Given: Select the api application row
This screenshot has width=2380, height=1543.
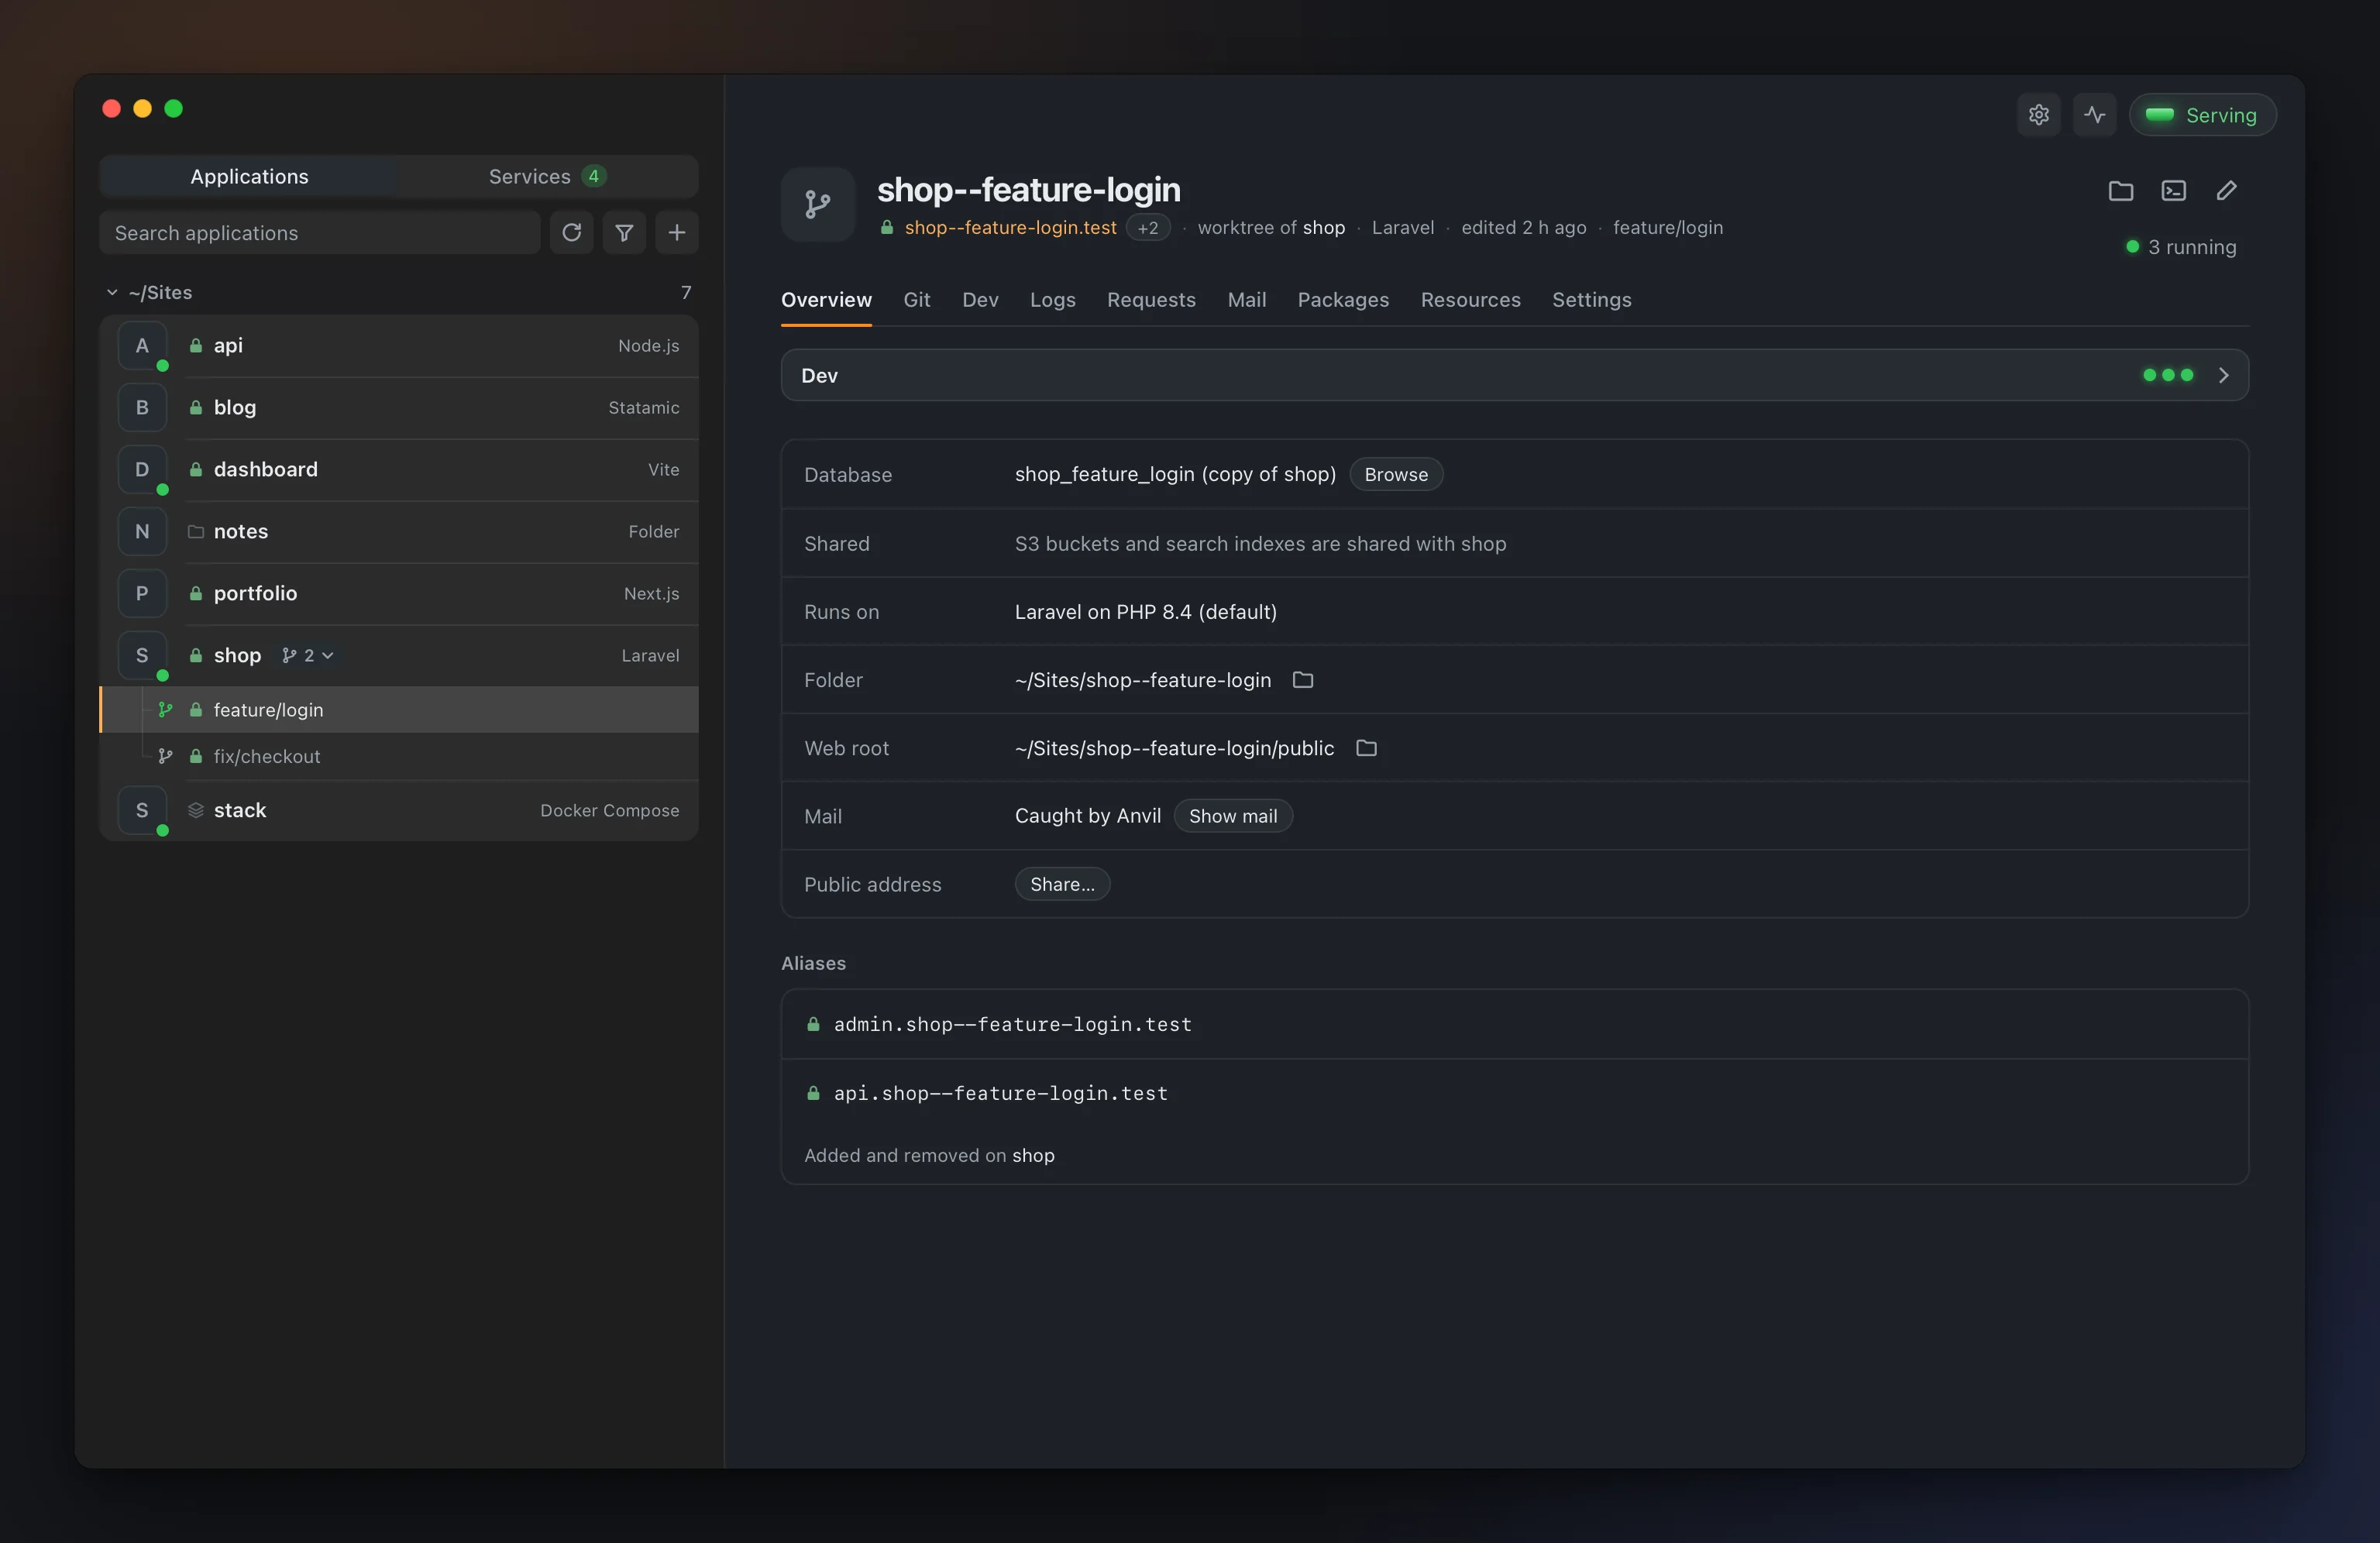Looking at the screenshot, I should pos(399,346).
